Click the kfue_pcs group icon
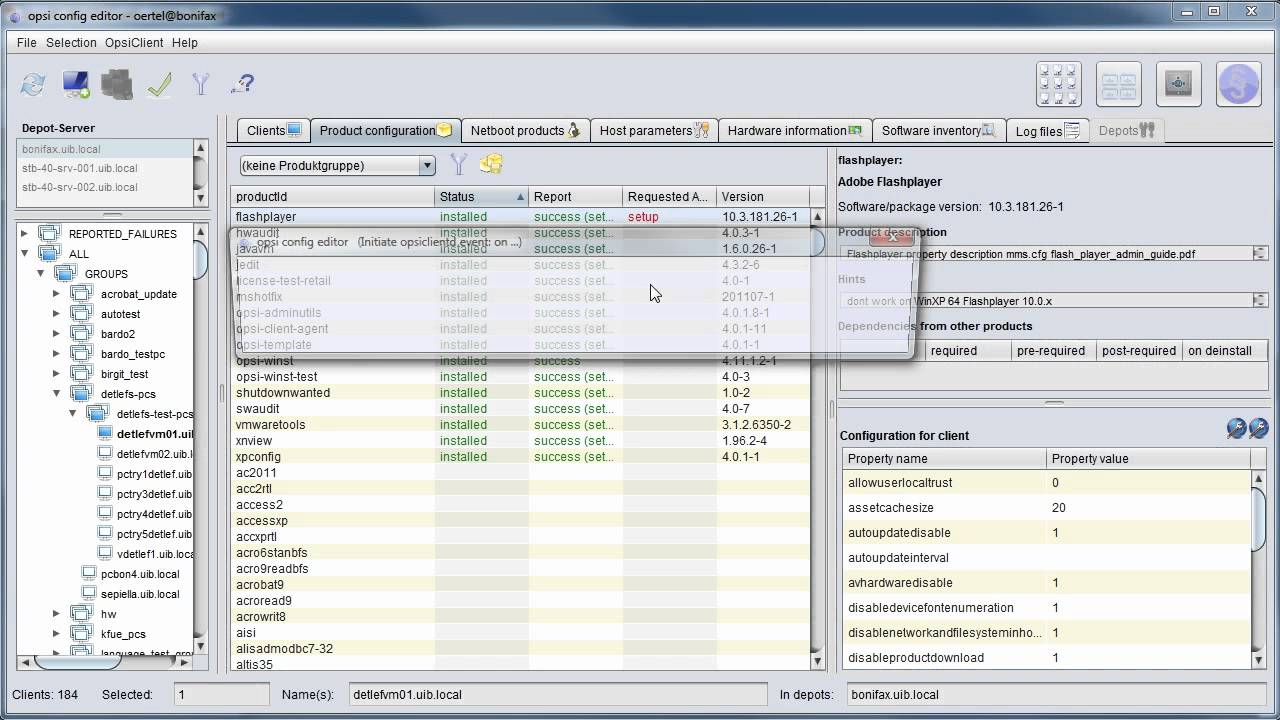This screenshot has width=1280, height=720. pyautogui.click(x=82, y=634)
